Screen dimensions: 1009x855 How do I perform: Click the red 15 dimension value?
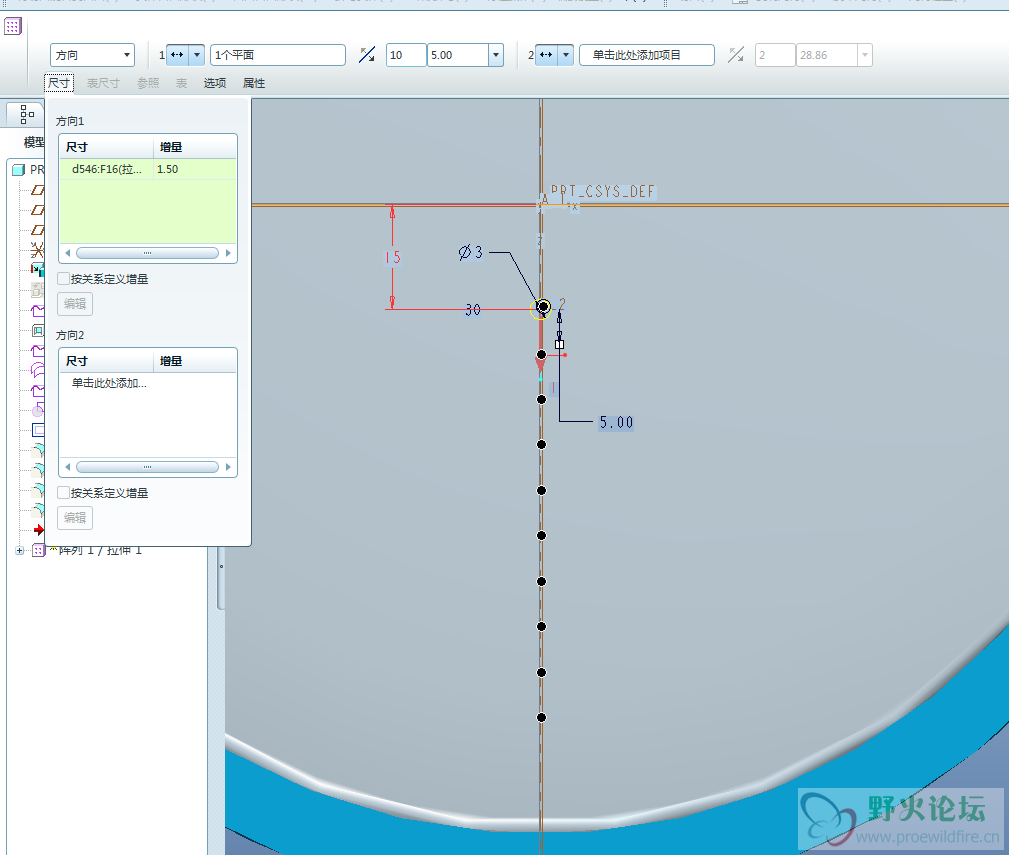pyautogui.click(x=393, y=257)
